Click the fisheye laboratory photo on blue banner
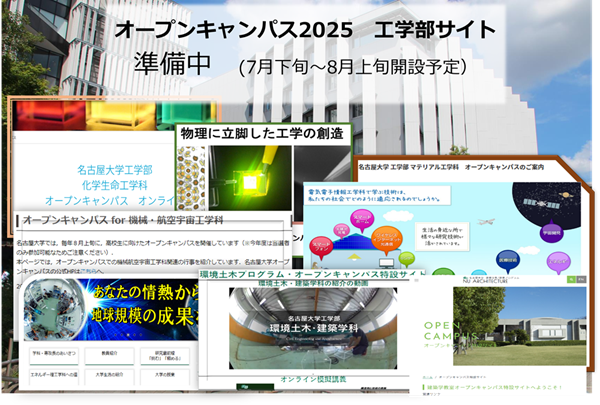 [54, 310]
